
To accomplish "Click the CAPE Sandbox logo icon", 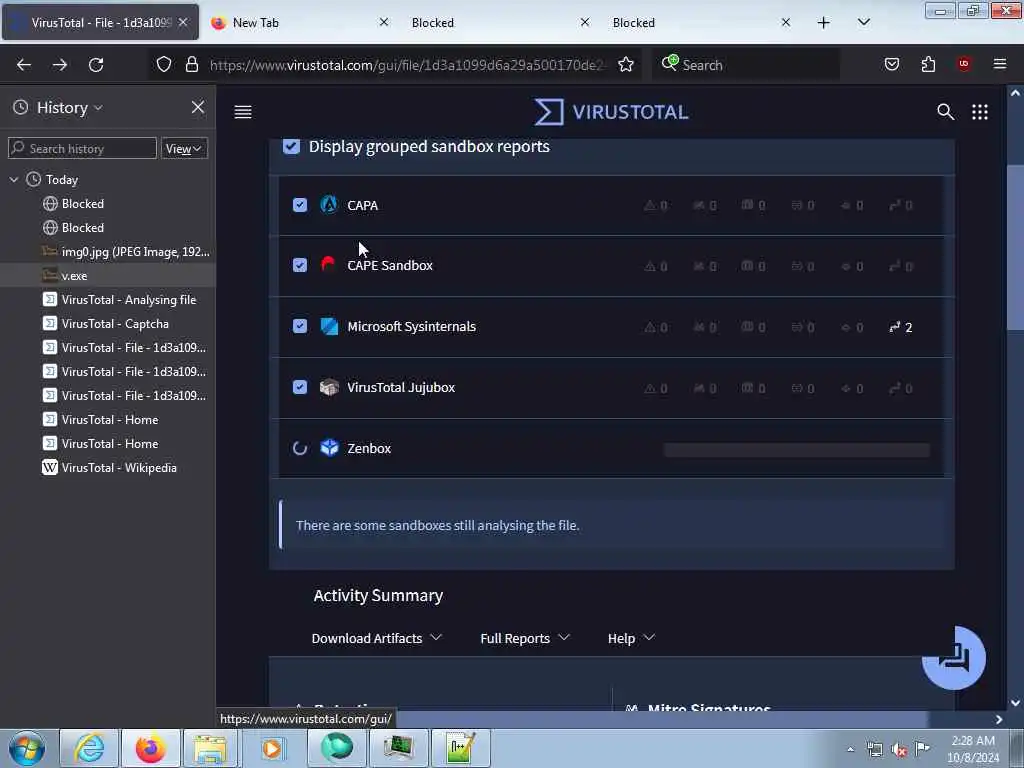I will pyautogui.click(x=328, y=264).
